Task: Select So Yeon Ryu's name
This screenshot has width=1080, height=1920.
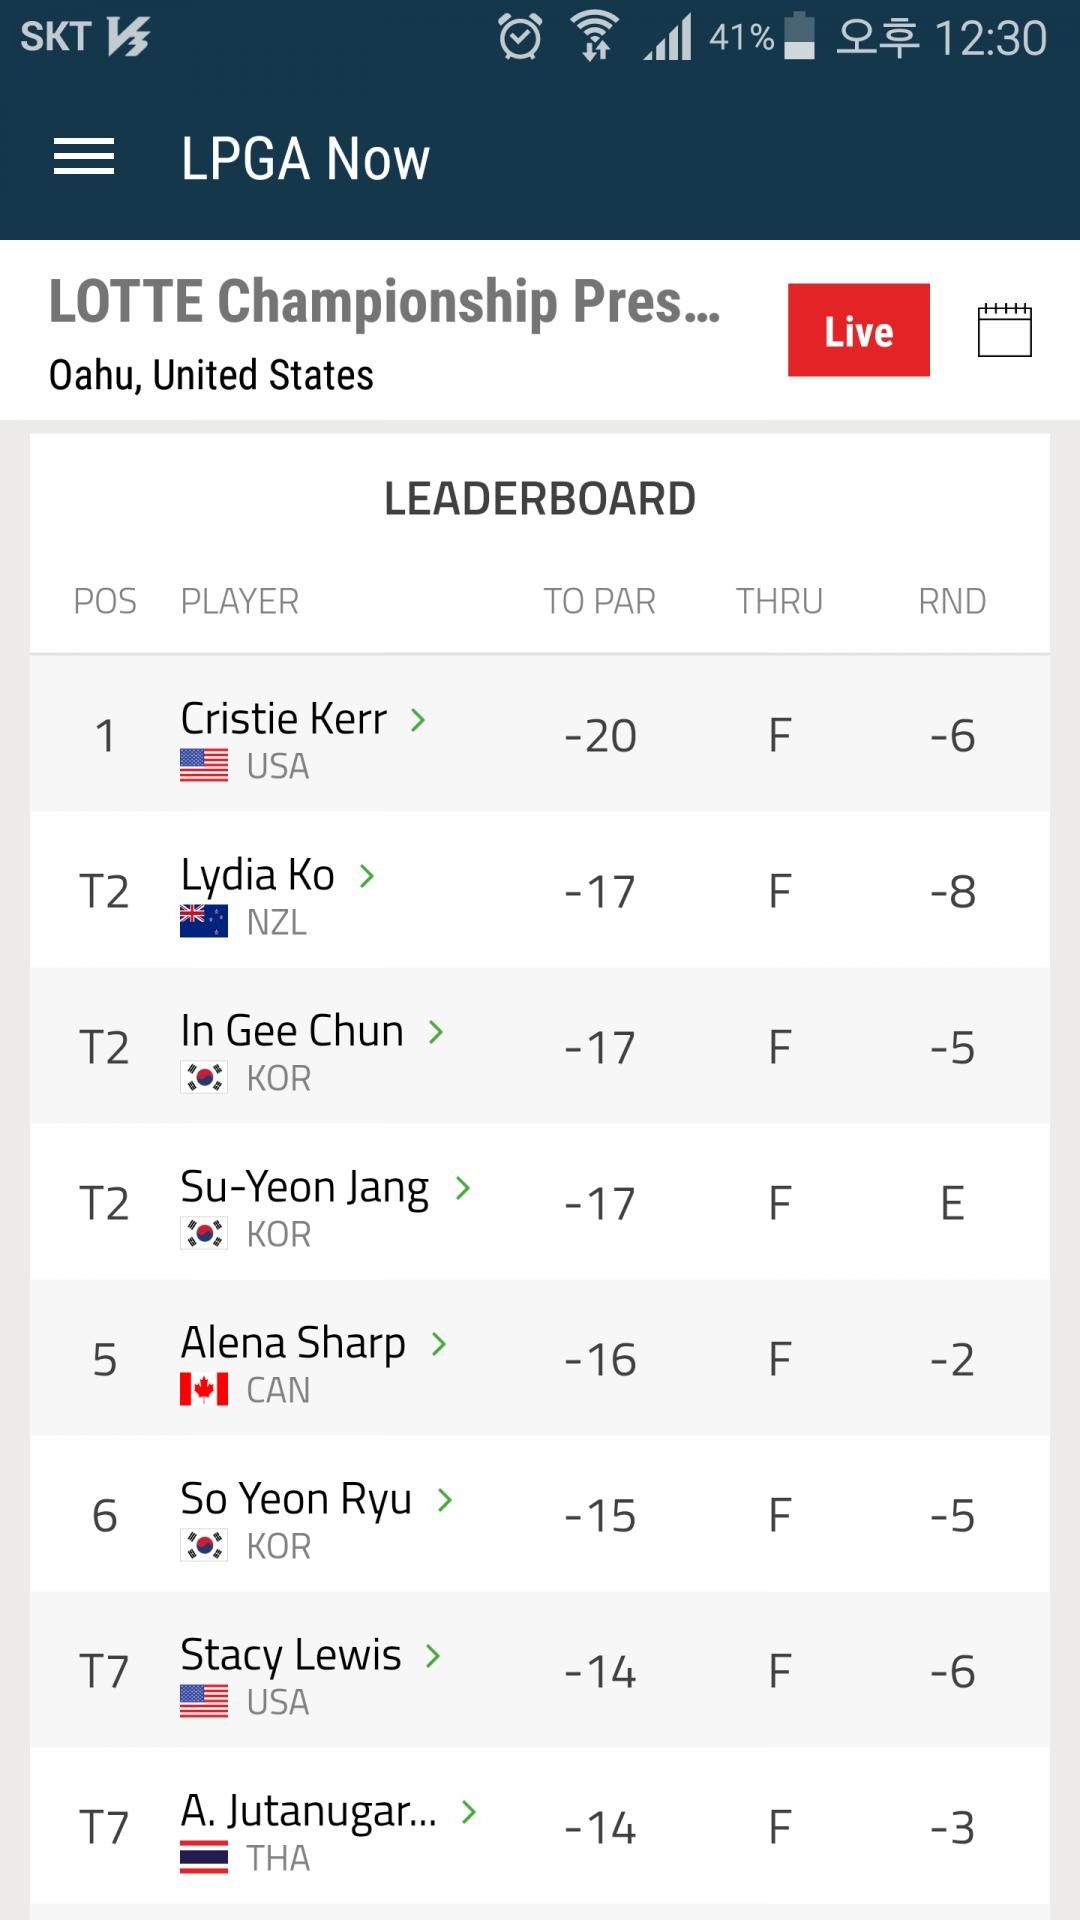Action: point(296,1499)
